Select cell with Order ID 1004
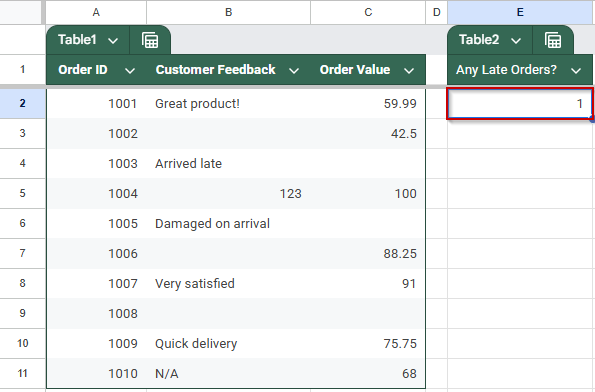This screenshot has width=595, height=392. (96, 194)
